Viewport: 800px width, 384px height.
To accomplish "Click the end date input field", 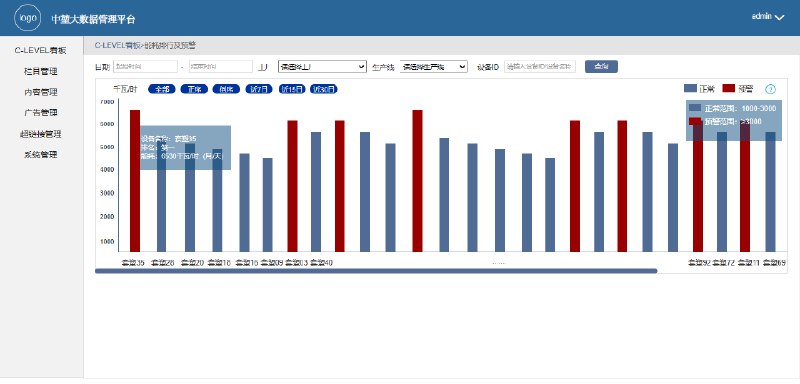I will pos(221,66).
